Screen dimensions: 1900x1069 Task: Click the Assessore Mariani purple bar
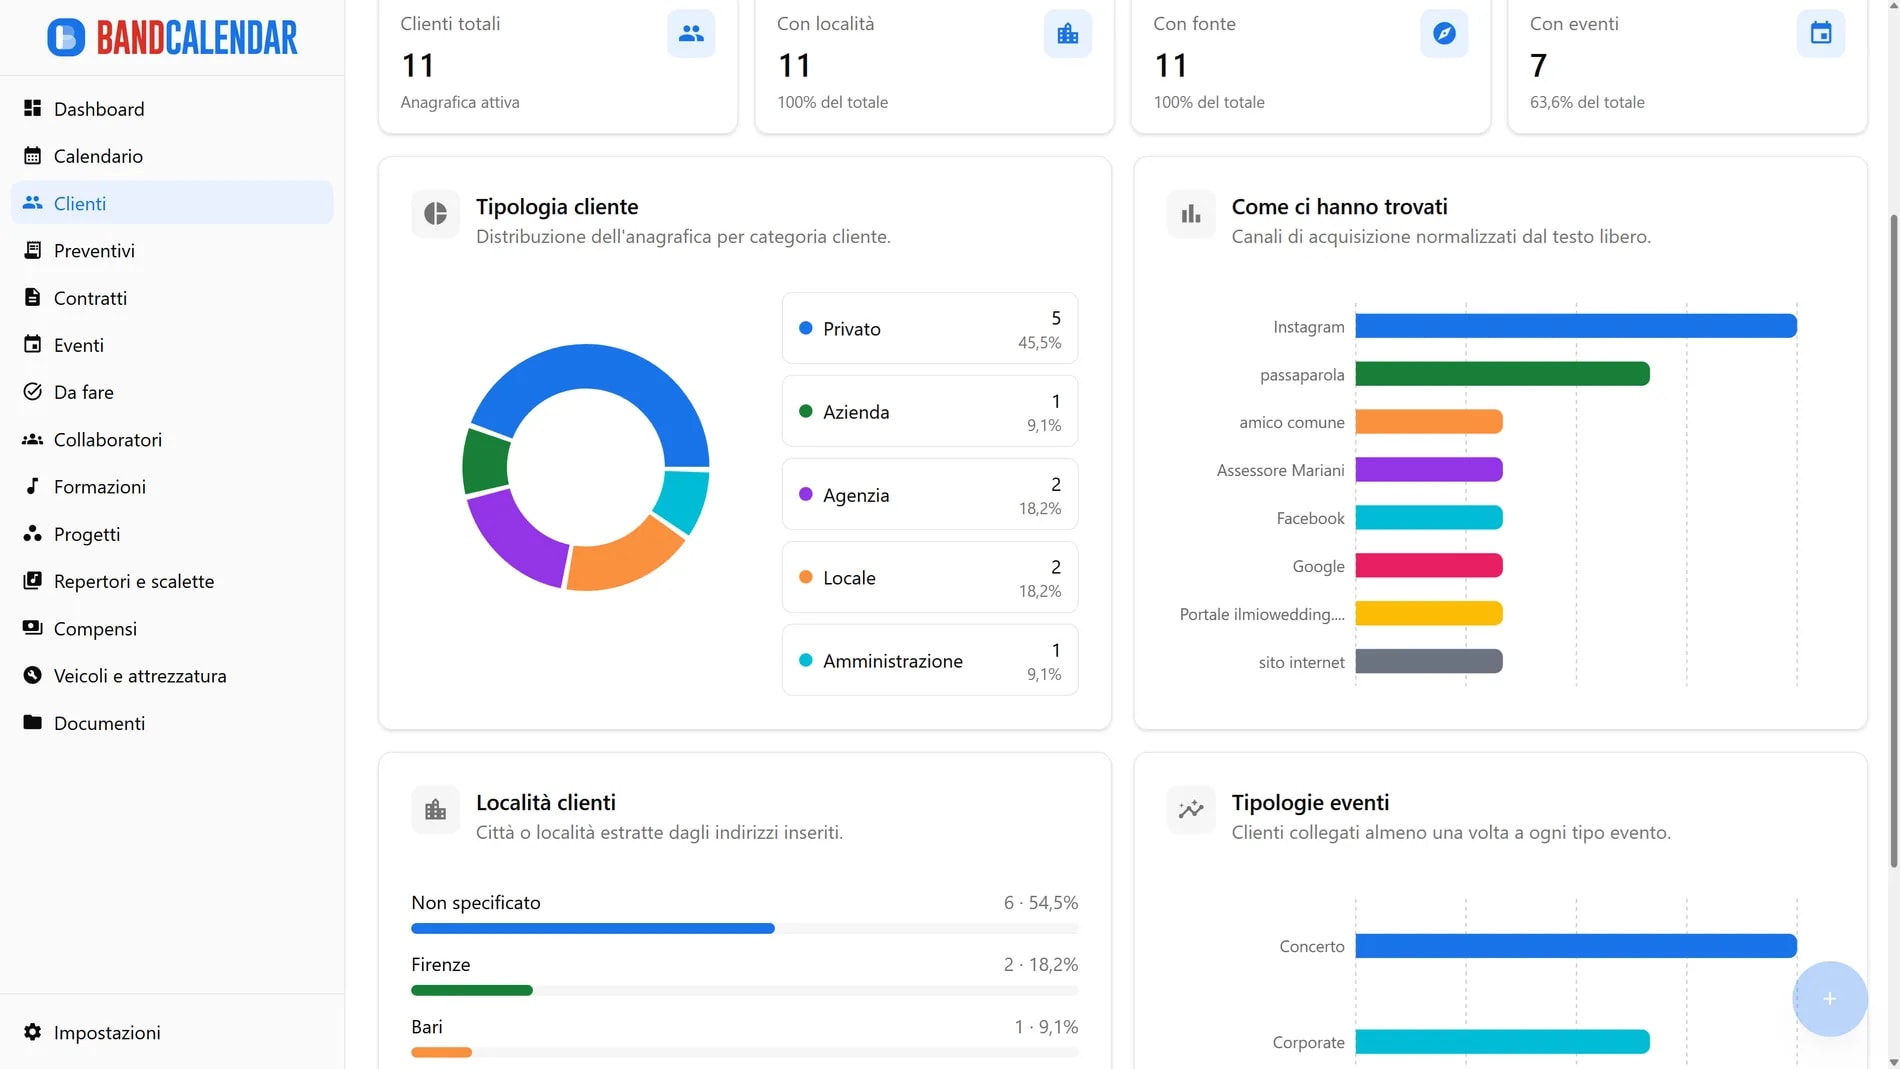point(1429,470)
